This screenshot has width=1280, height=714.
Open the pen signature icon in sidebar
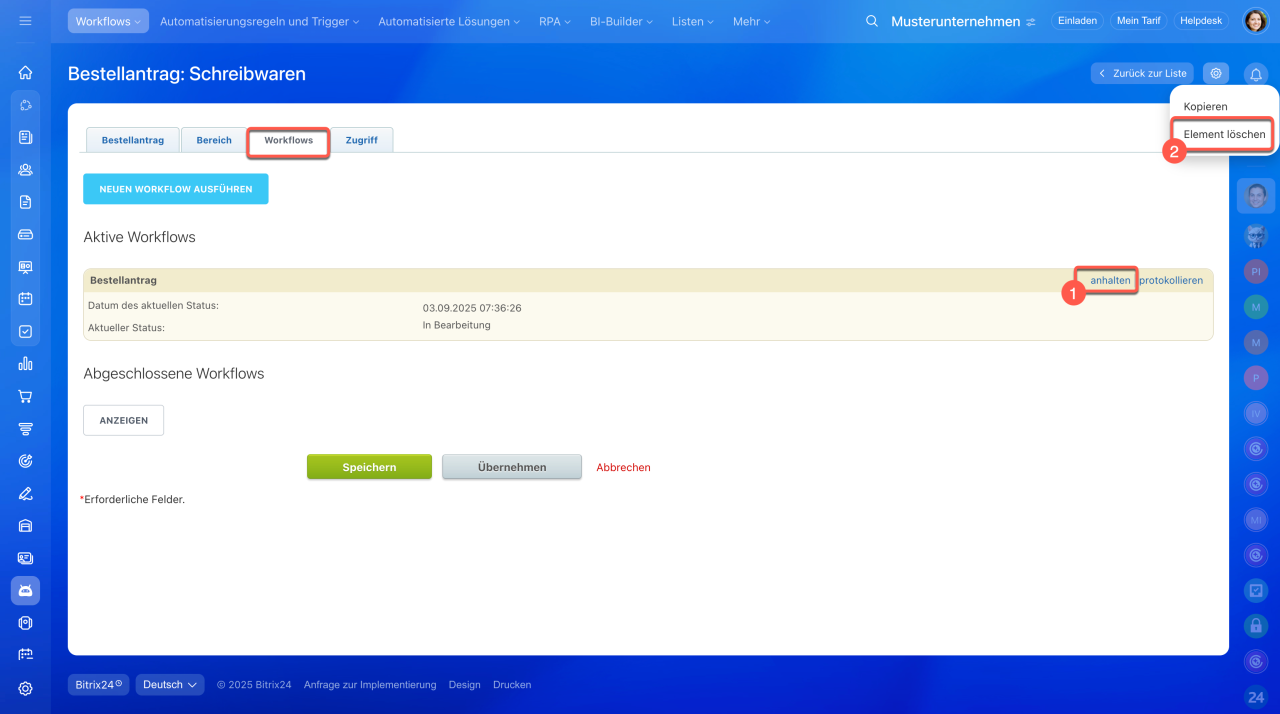coord(25,493)
